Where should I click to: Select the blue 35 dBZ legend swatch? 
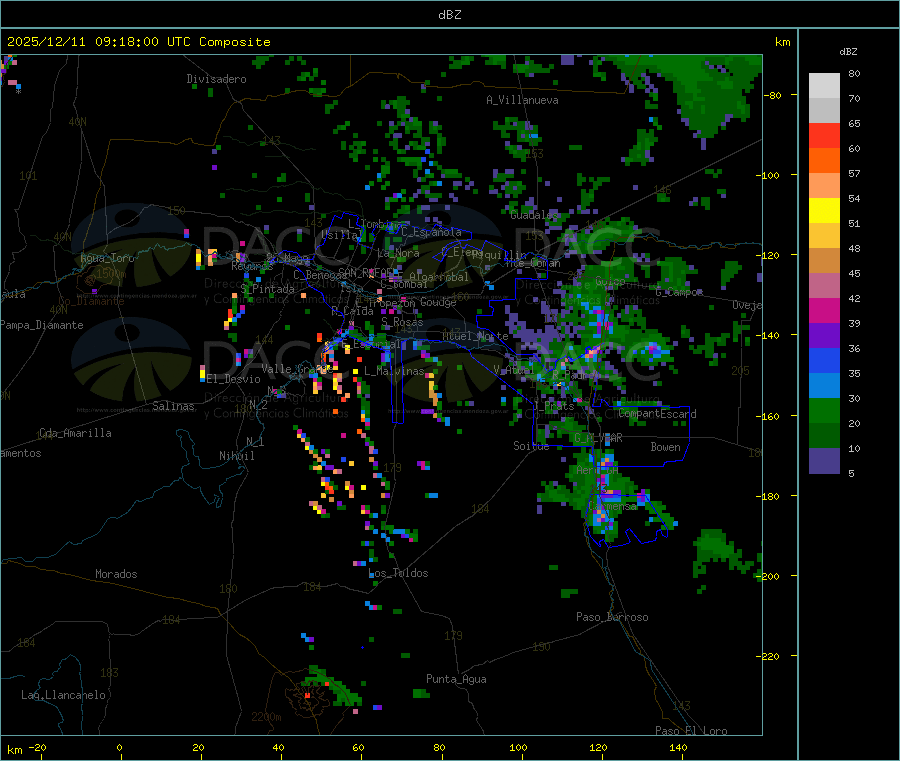click(x=824, y=360)
